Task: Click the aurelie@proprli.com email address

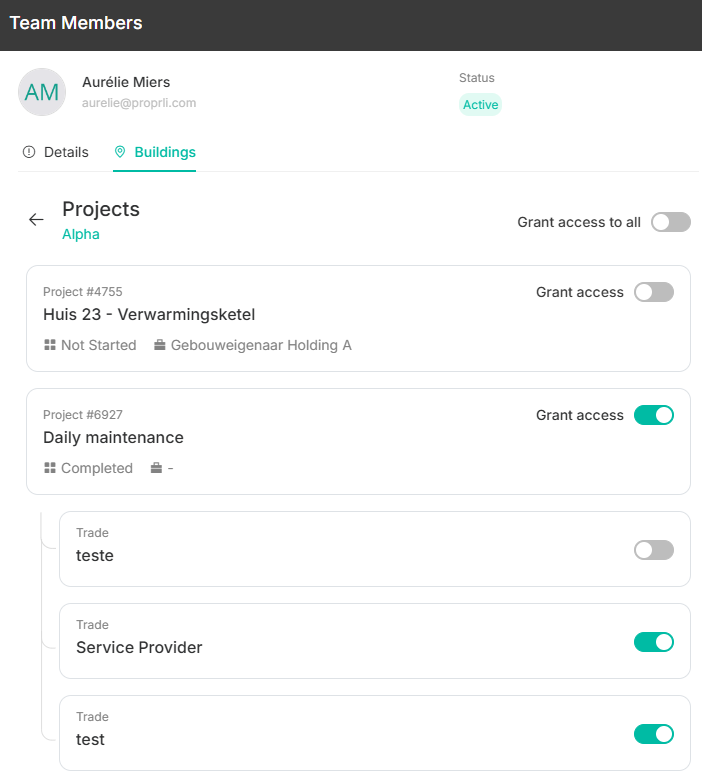Action: [139, 102]
